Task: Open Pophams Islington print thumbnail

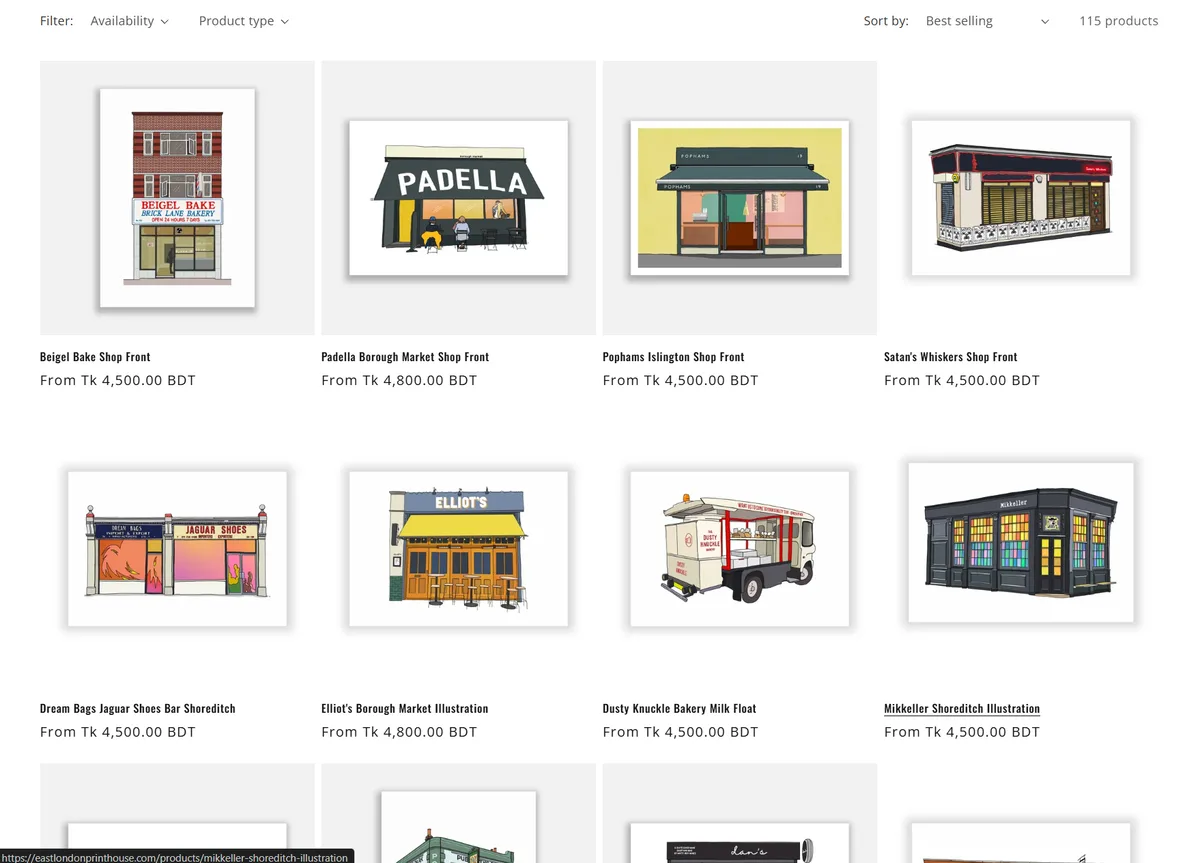Action: pos(740,198)
